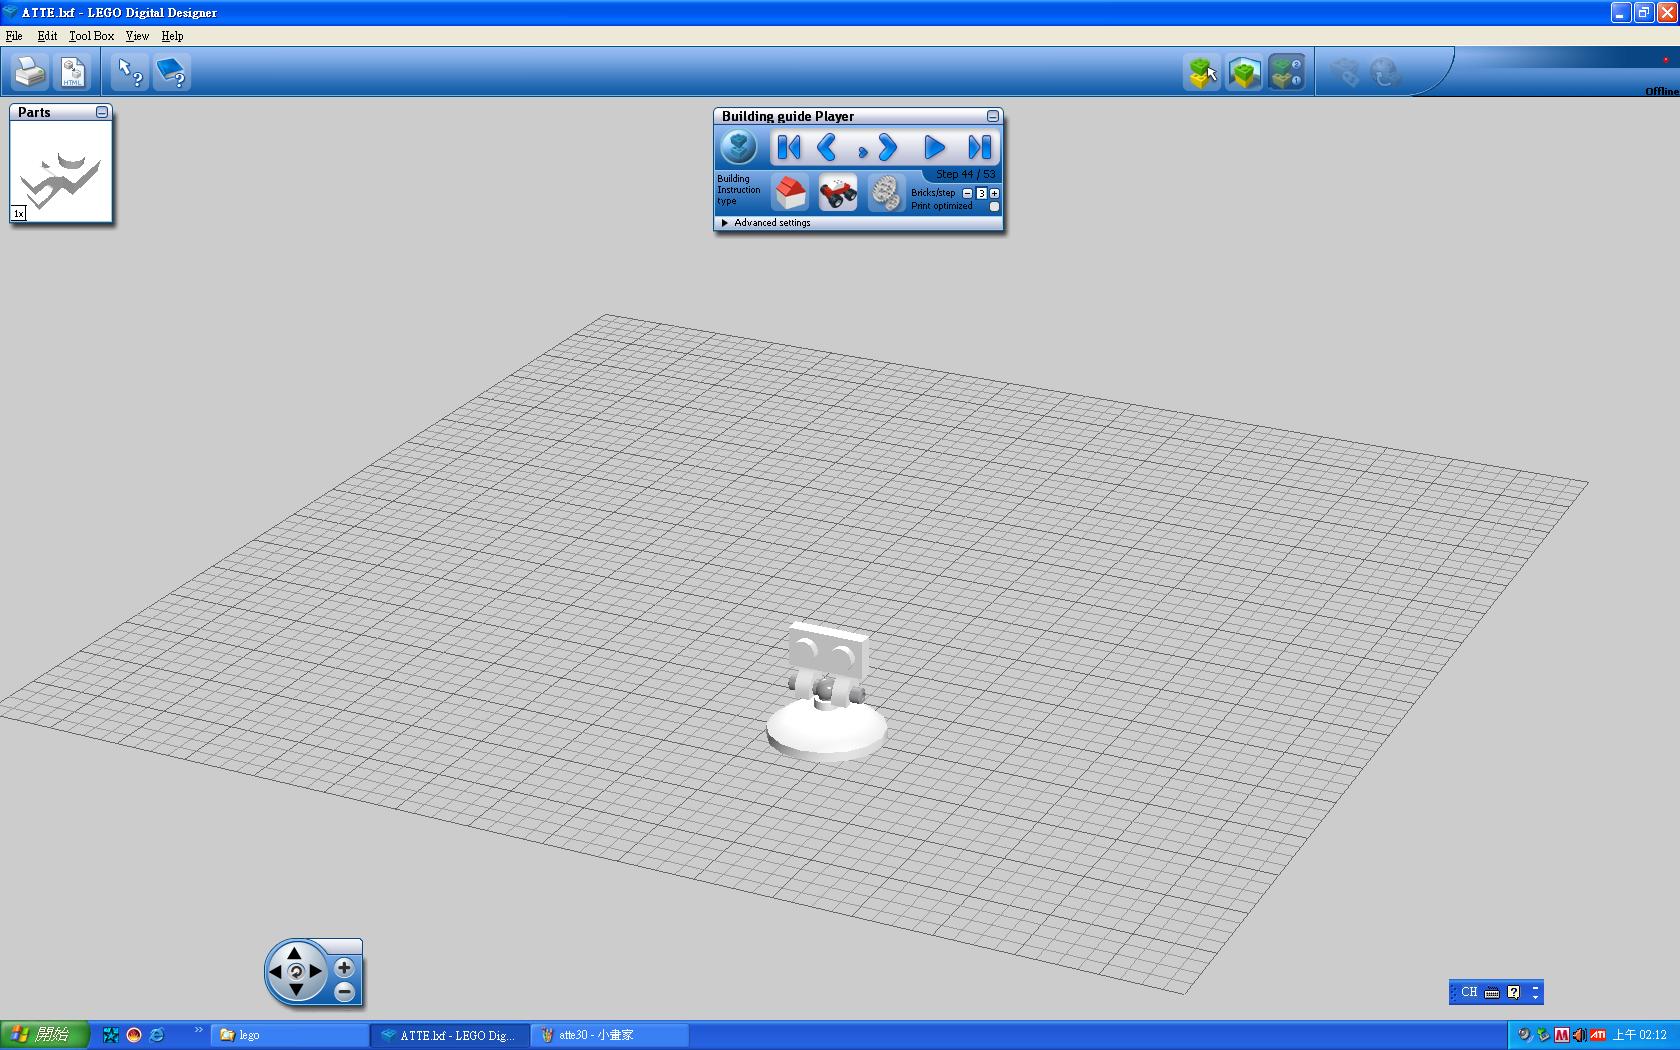
Task: Click the language bar keyboard icon
Action: pos(1492,992)
